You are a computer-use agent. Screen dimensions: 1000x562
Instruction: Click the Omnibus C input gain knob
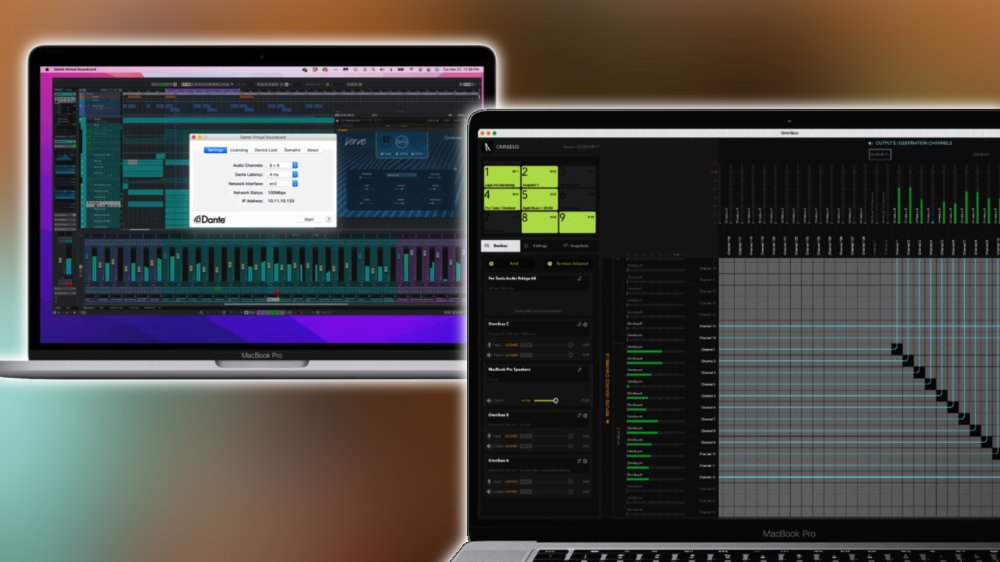(x=570, y=345)
